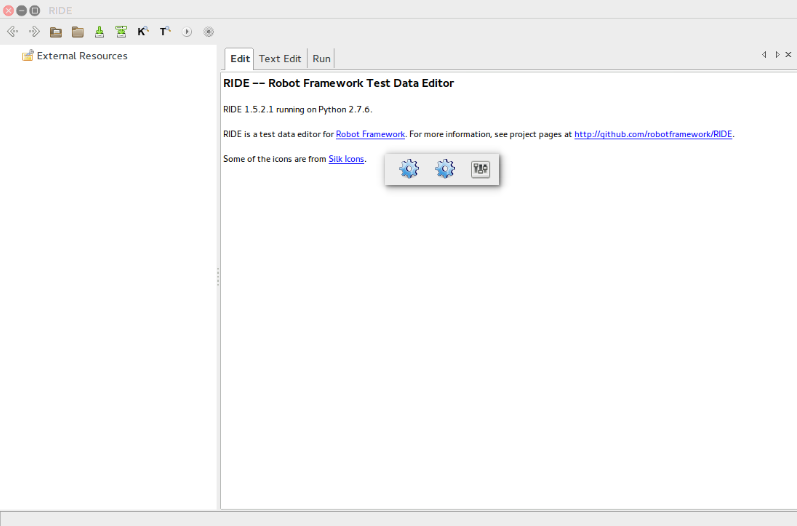Switch to the Text Edit tab
Screen dimensions: 797x526
[280, 58]
